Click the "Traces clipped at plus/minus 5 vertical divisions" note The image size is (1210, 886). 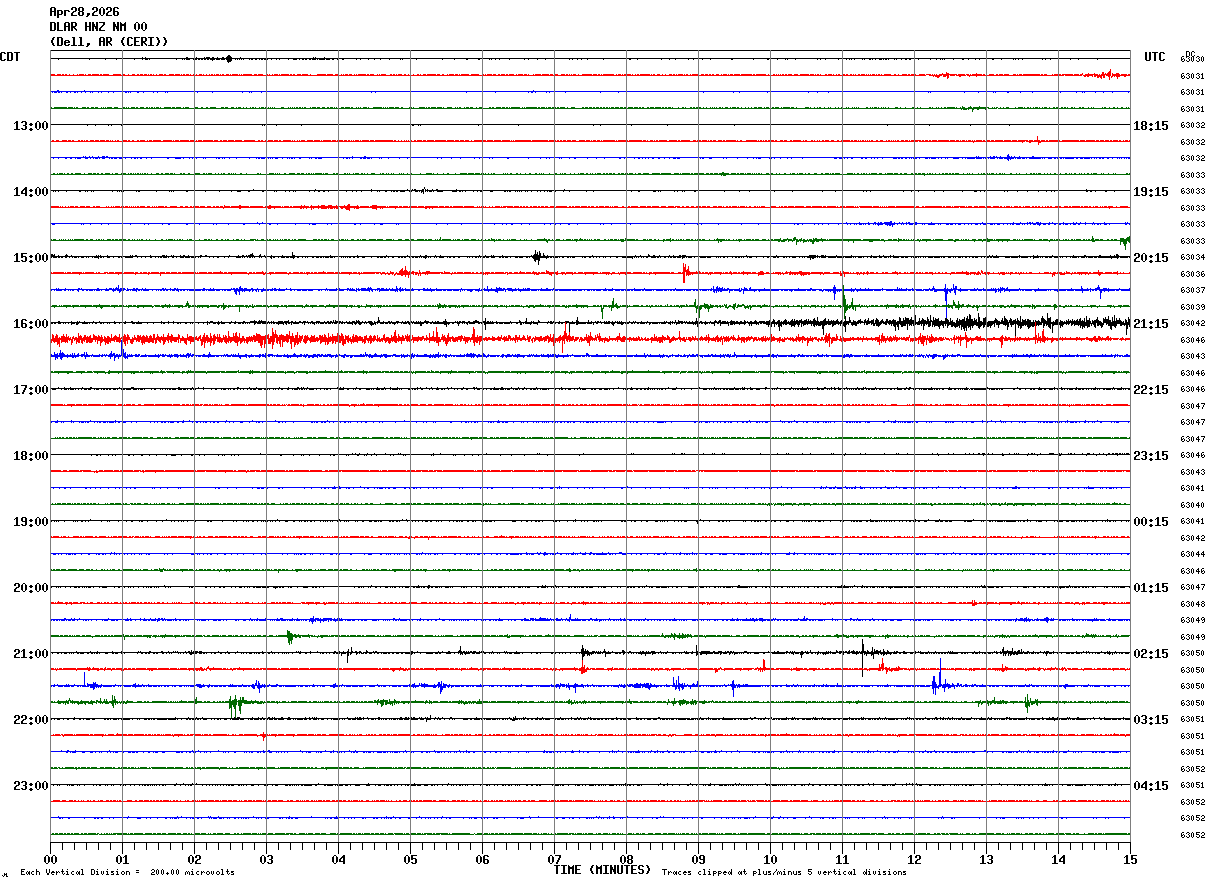(x=784, y=873)
